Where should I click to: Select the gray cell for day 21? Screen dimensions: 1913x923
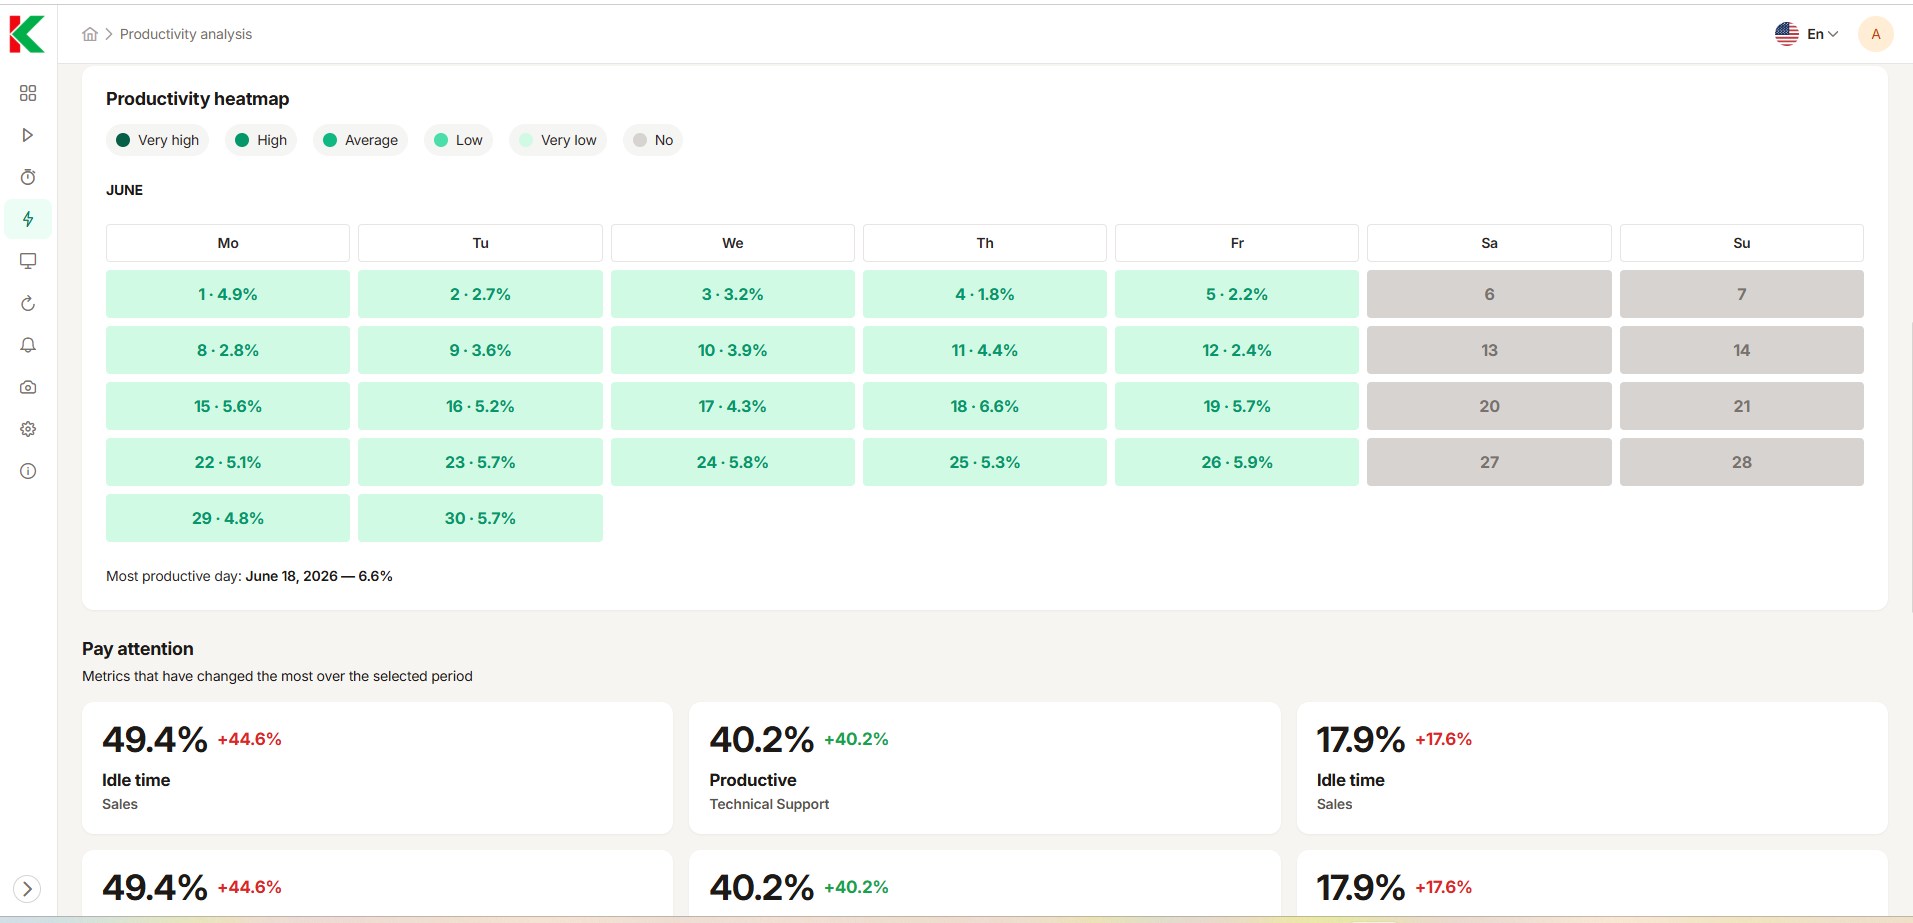1742,406
